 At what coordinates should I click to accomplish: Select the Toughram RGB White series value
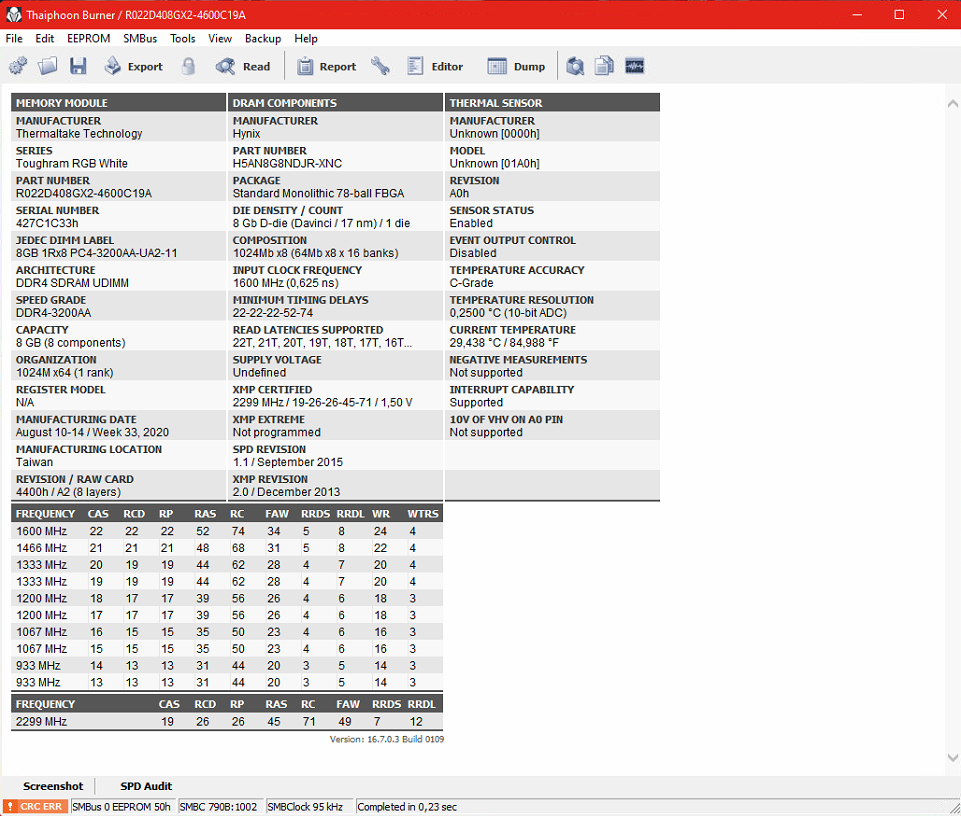coord(72,164)
